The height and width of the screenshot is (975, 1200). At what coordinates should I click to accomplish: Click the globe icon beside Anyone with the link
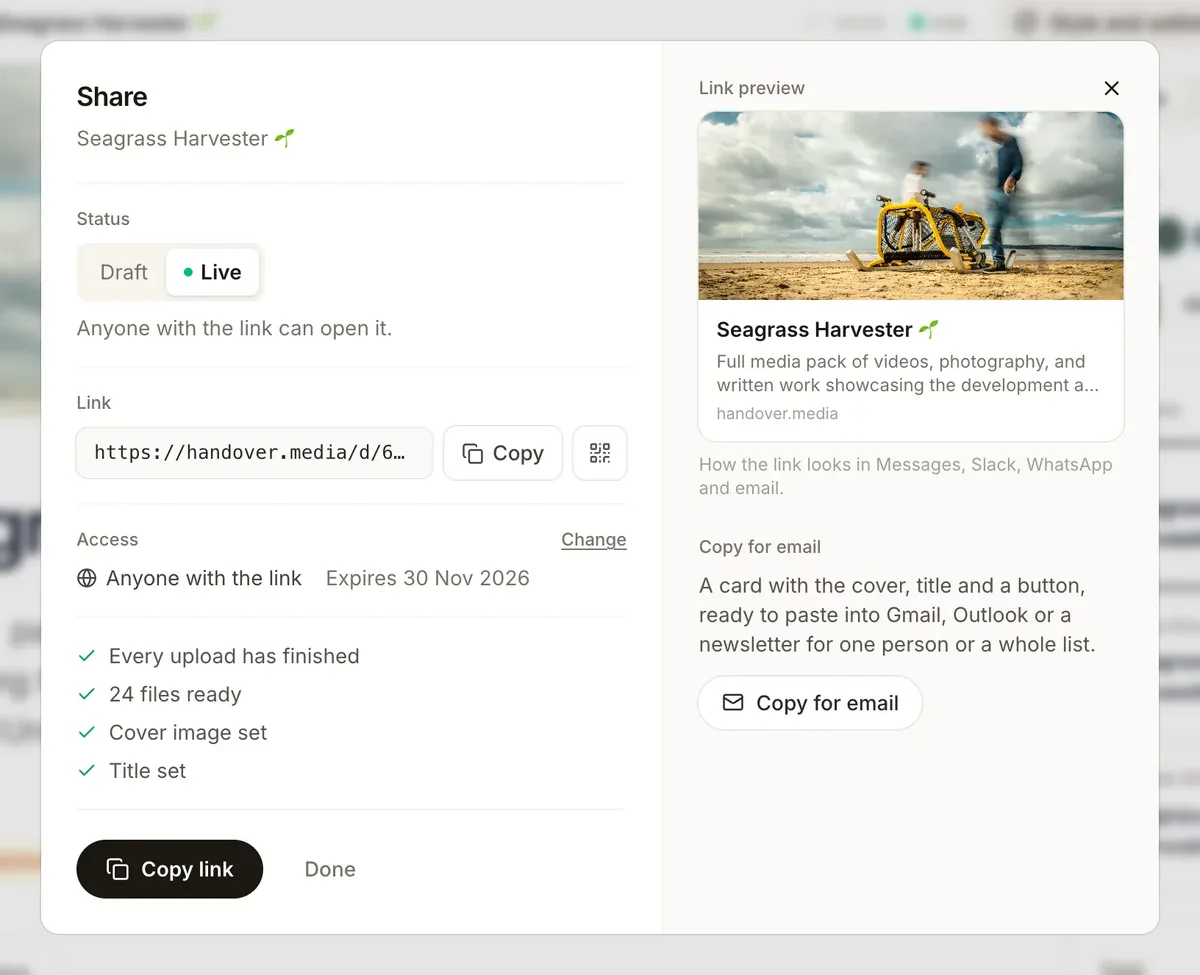click(x=87, y=578)
